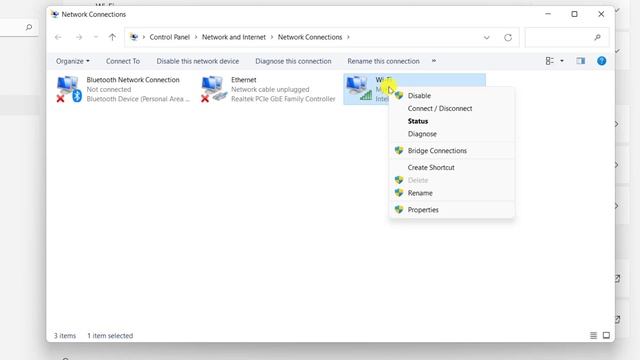The width and height of the screenshot is (640, 360).
Task: Expand chevron after Network Connections breadcrumb
Action: pos(348,37)
